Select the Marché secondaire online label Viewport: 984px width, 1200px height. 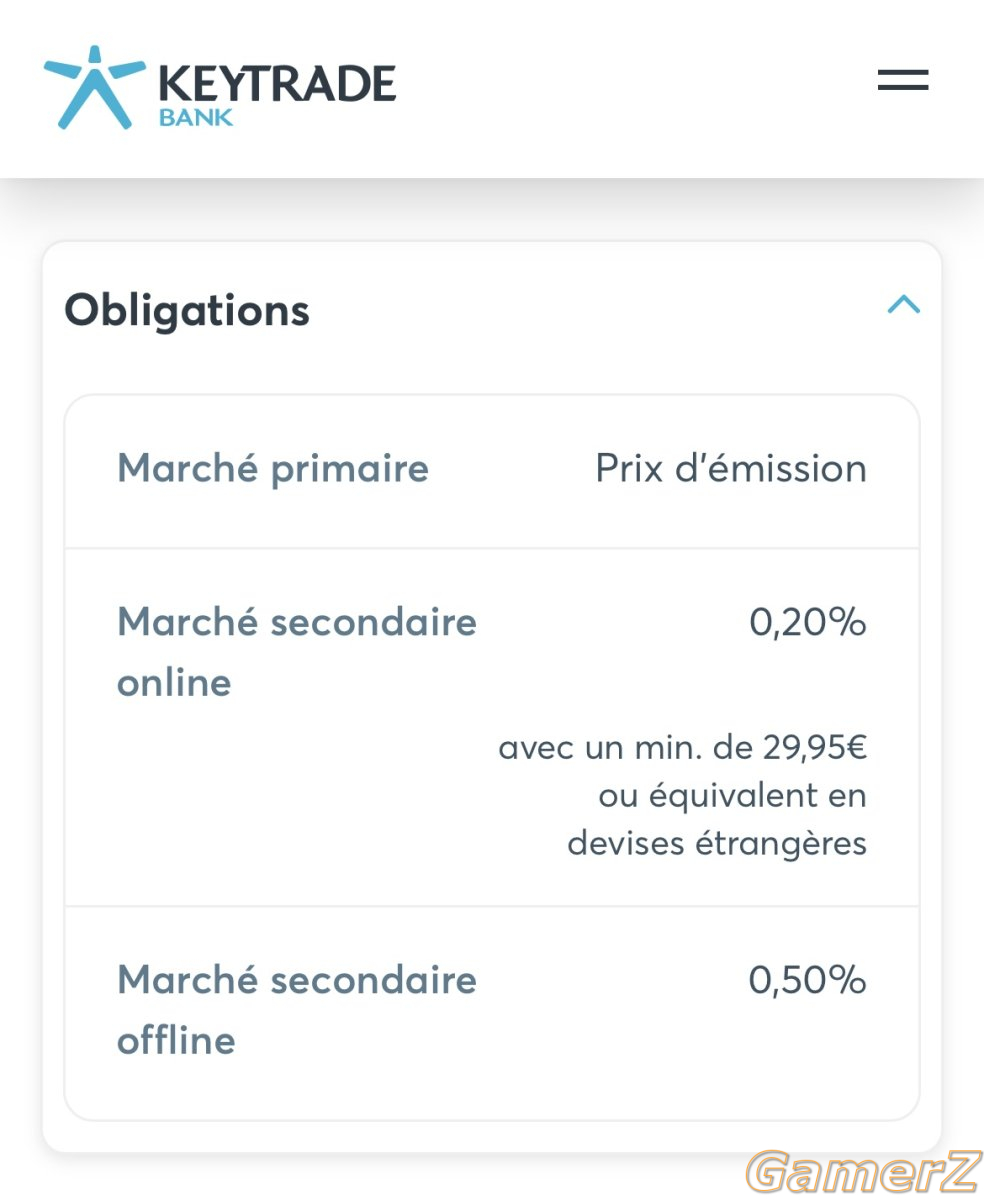pos(297,652)
